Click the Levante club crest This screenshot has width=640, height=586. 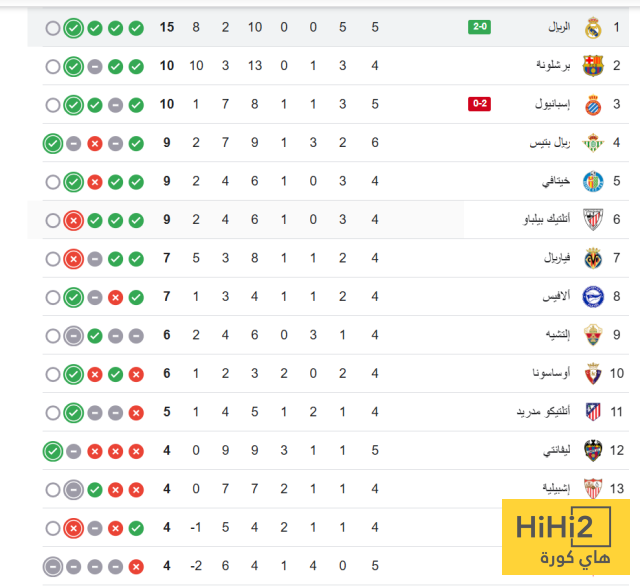click(593, 451)
